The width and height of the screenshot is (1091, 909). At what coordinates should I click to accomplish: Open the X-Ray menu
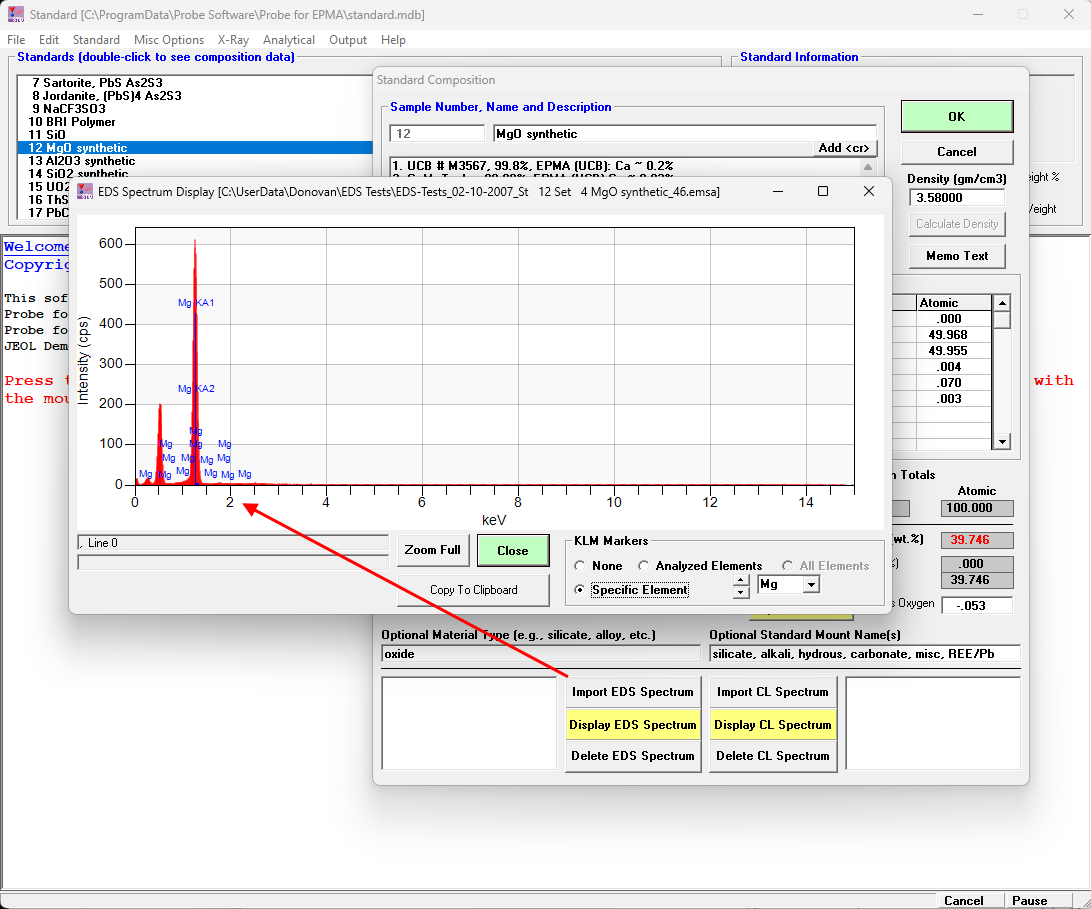233,40
